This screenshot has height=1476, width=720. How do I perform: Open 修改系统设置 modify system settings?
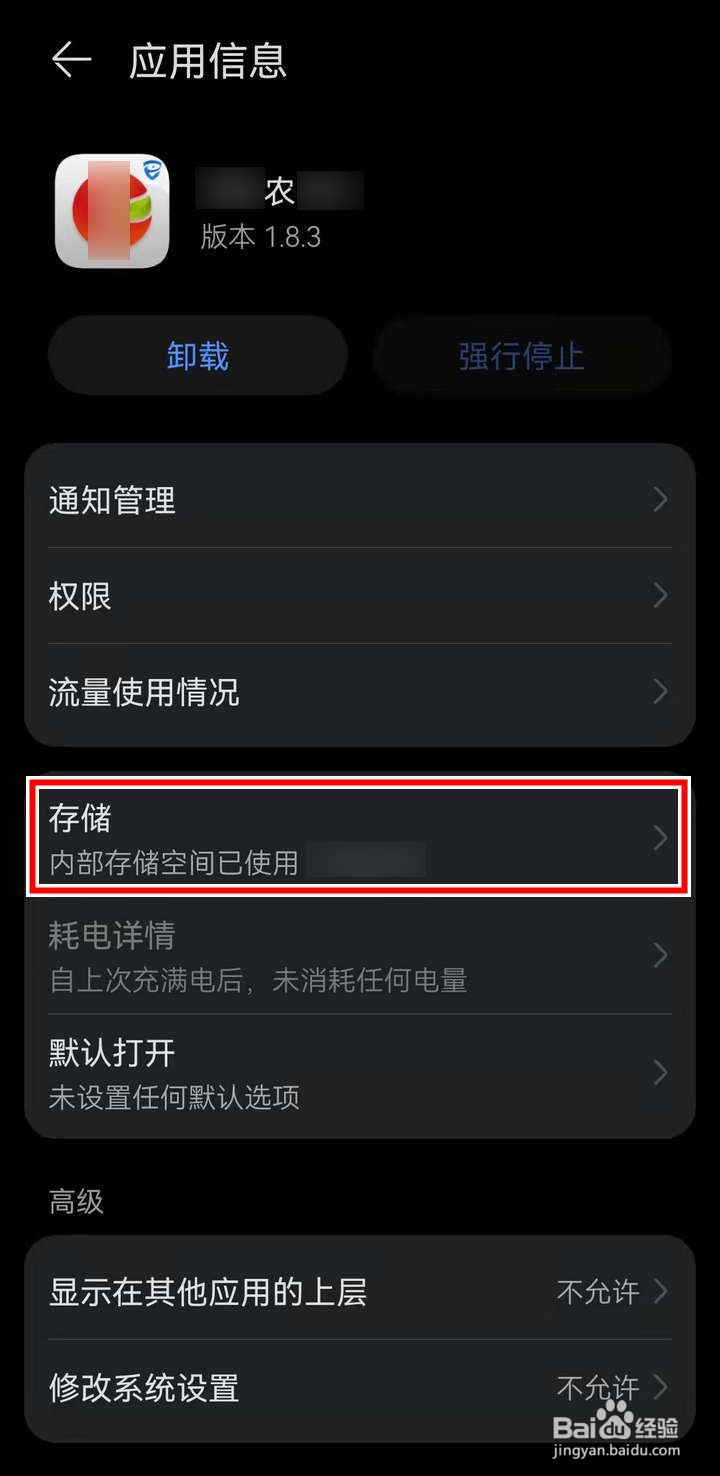coord(360,1388)
